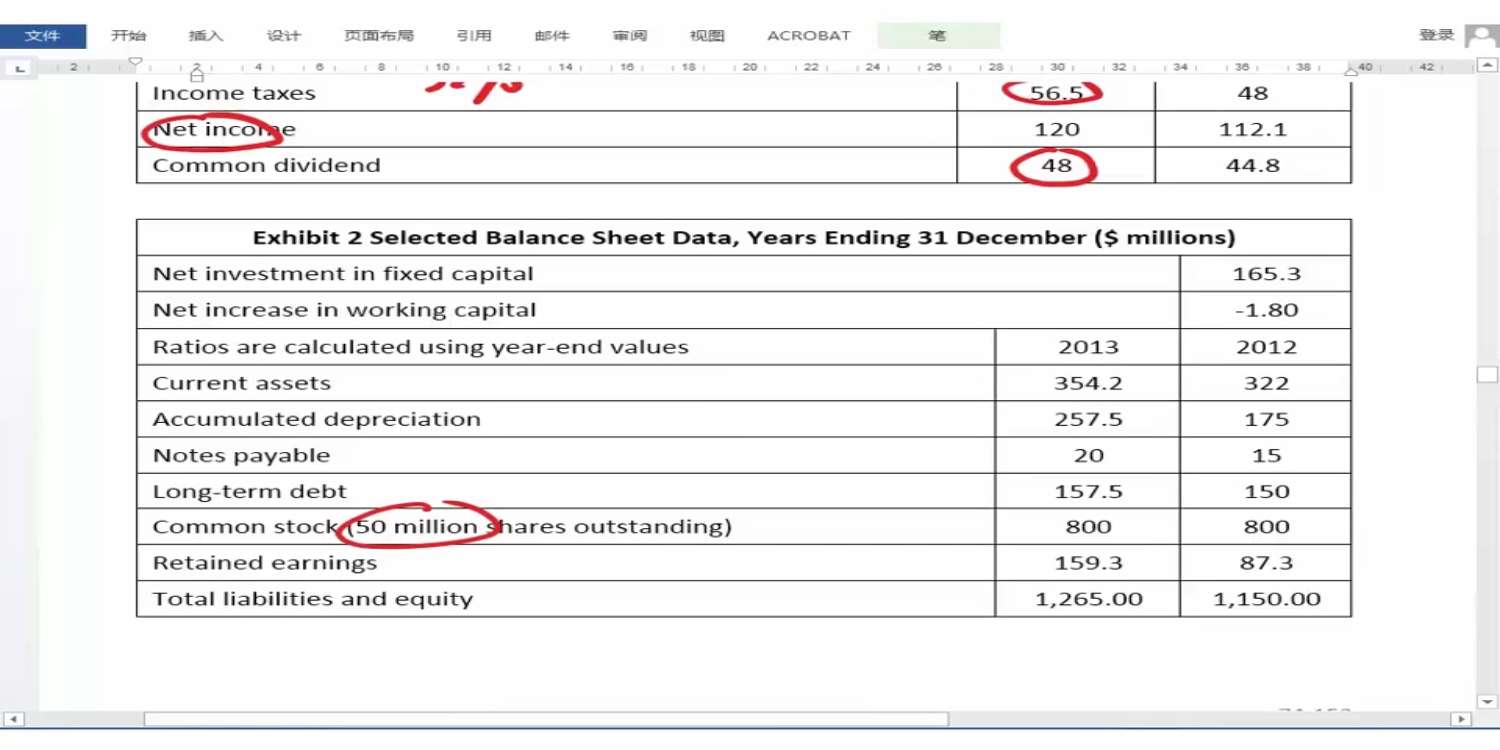
Task: Click the "Current assets" row label
Action: click(x=241, y=383)
